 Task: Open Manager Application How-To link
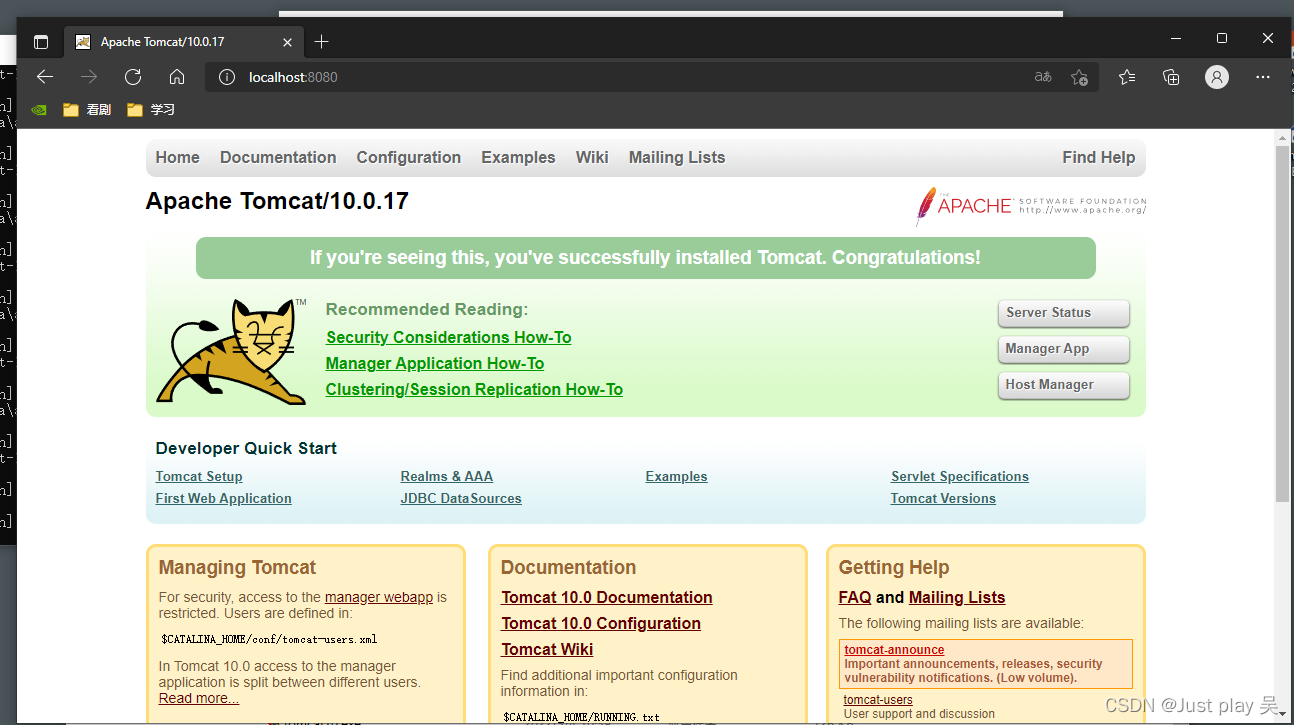[x=435, y=364]
